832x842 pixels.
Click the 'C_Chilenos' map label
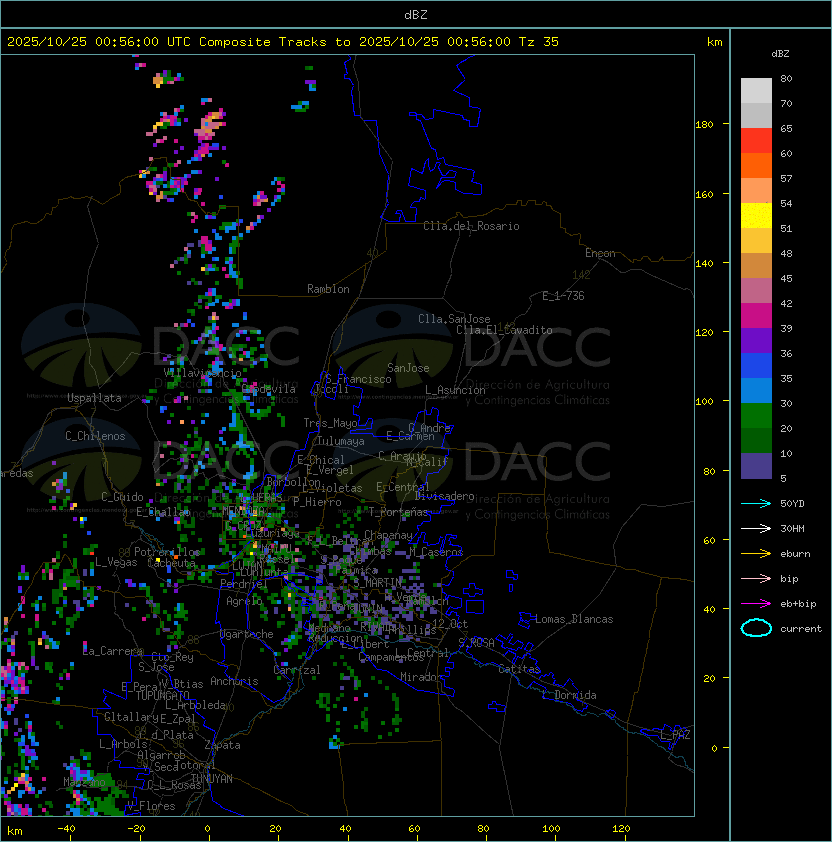point(95,436)
